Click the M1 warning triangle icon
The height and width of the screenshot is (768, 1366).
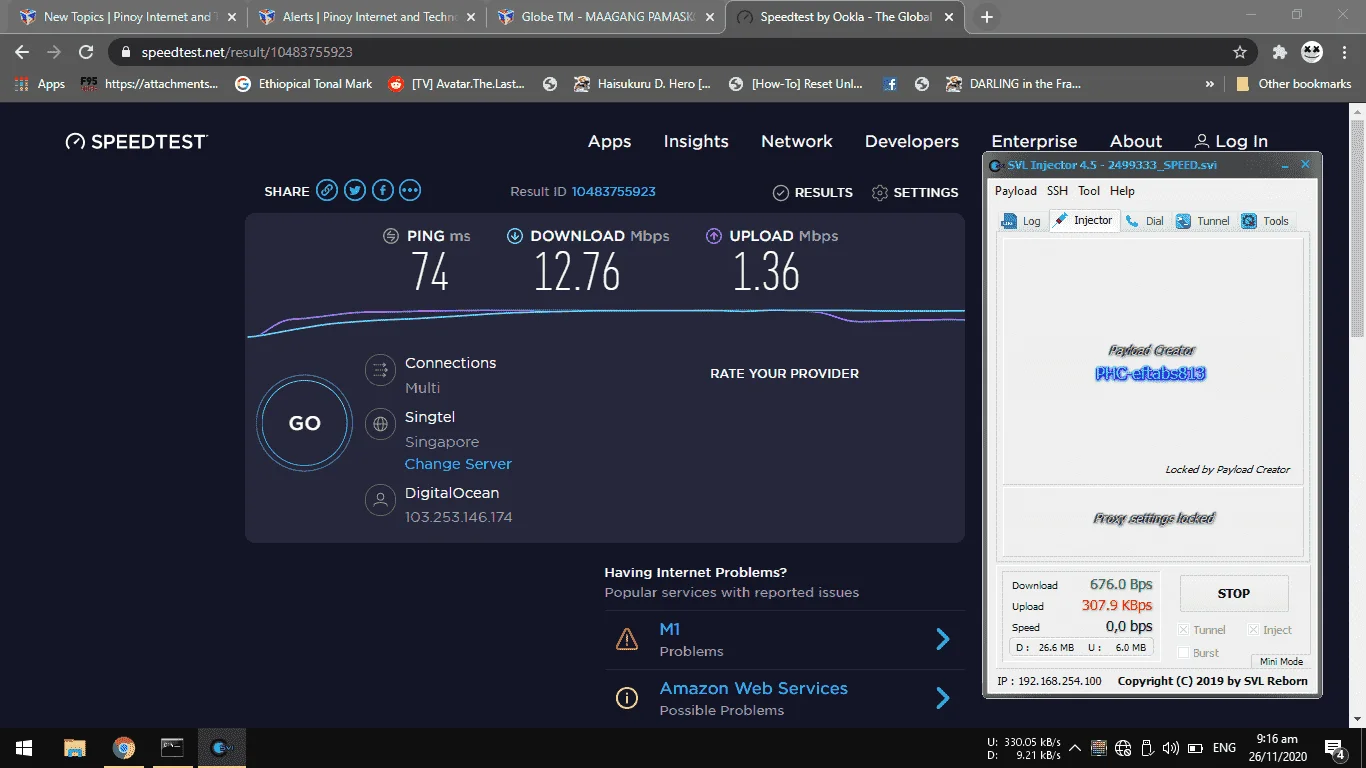(627, 639)
